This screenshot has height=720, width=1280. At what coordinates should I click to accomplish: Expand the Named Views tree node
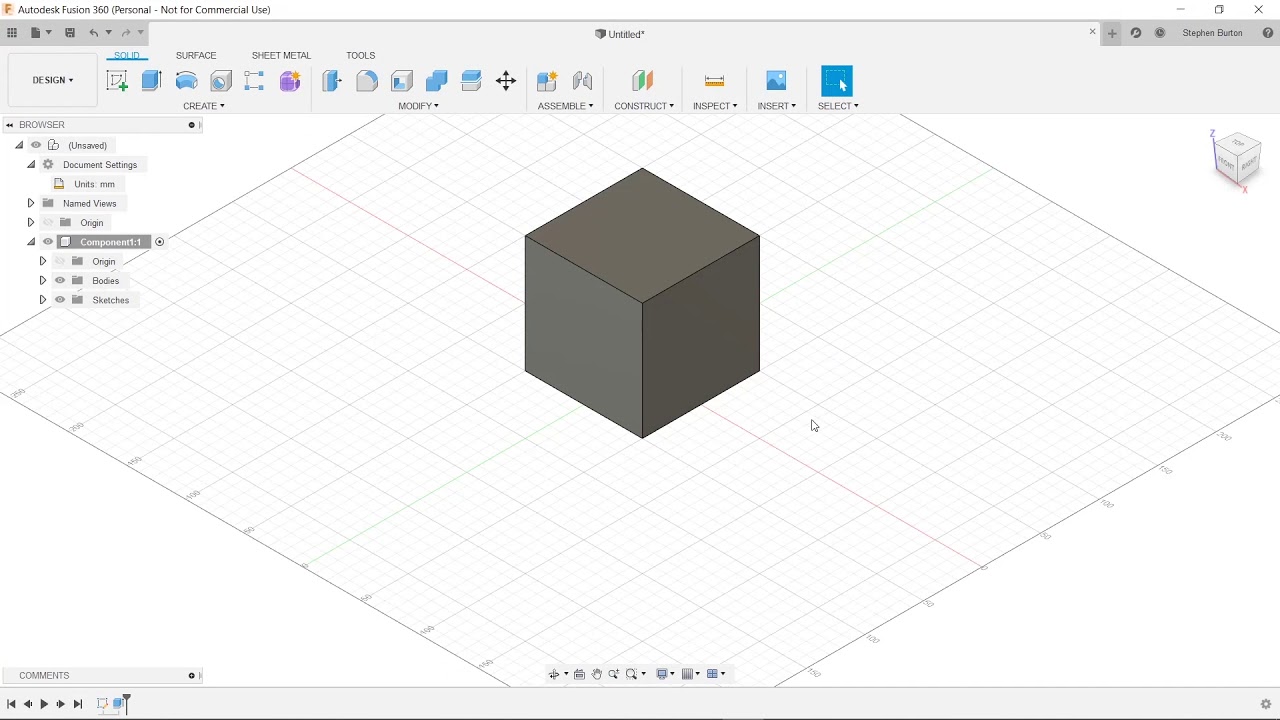click(31, 203)
